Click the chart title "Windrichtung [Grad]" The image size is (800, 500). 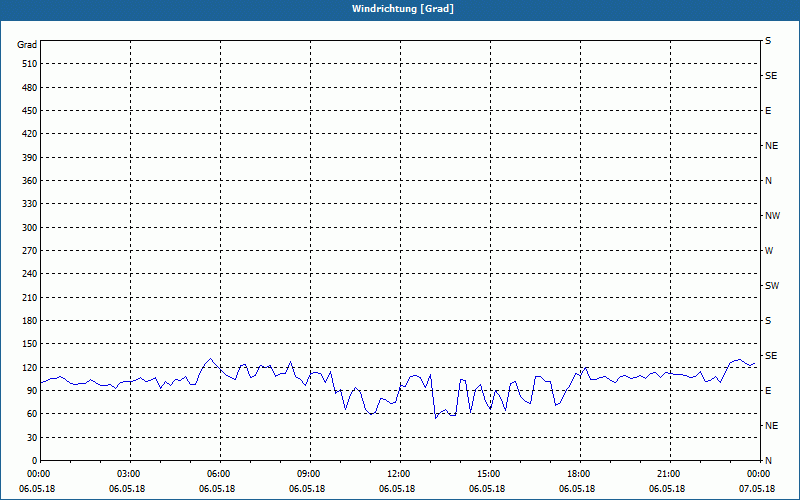(x=403, y=9)
